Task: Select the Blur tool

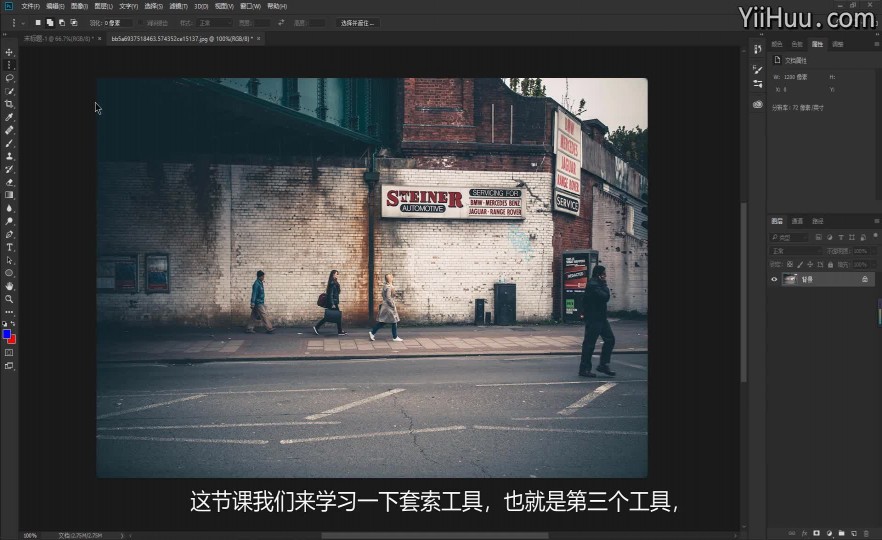Action: point(9,208)
